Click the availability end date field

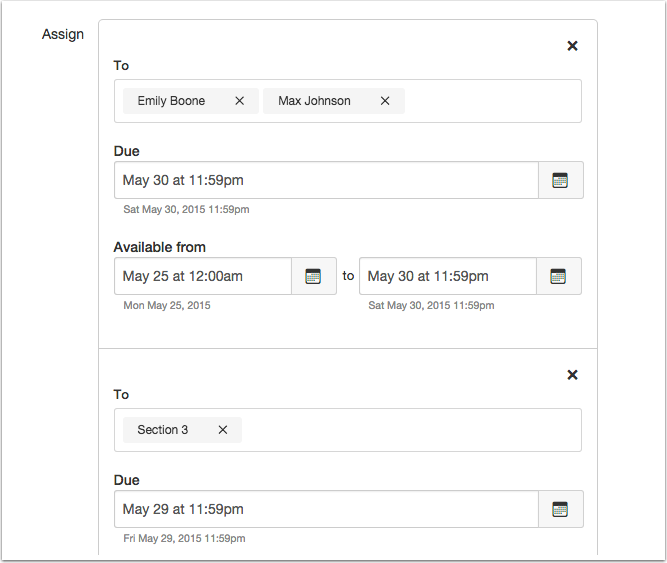point(448,276)
